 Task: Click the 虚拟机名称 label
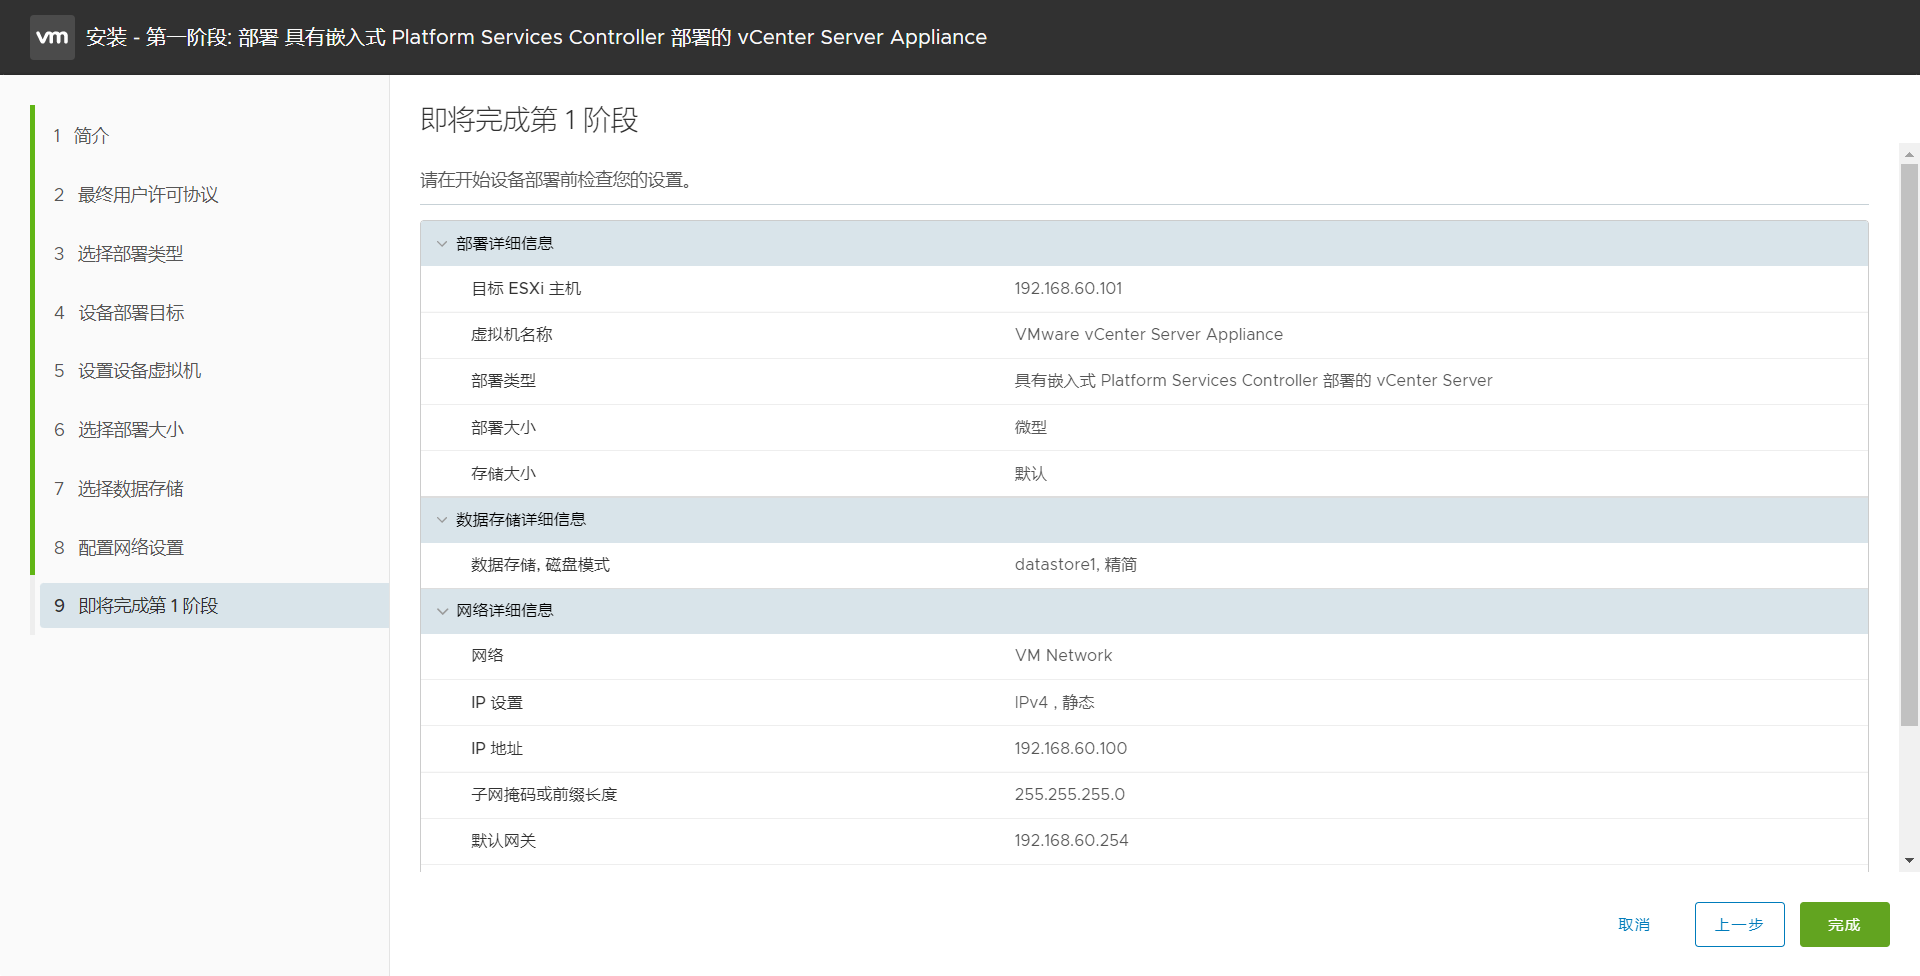coord(512,334)
